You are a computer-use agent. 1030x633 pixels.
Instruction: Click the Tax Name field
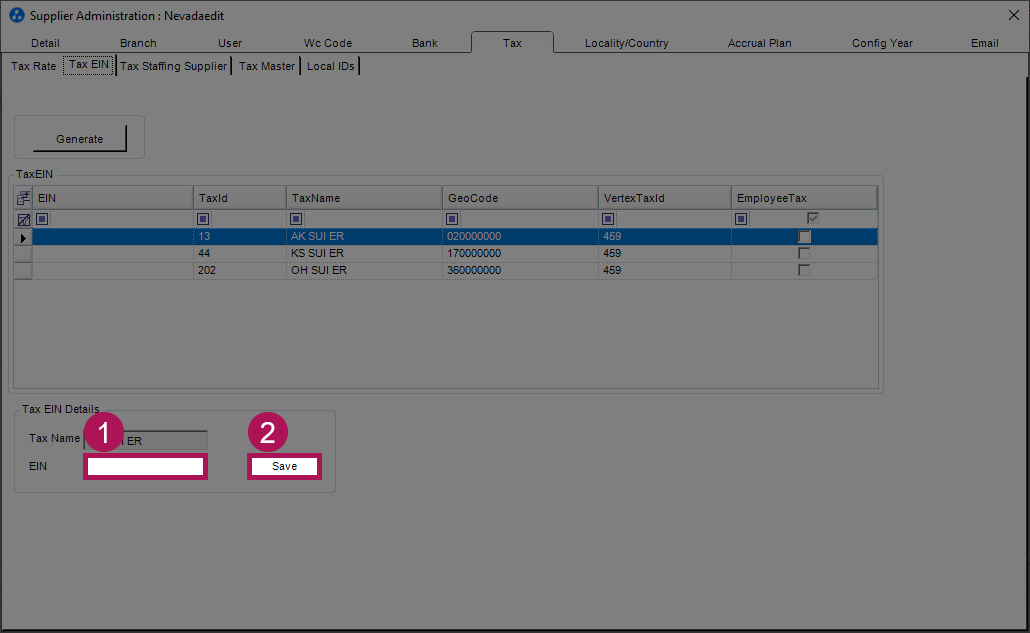(146, 441)
